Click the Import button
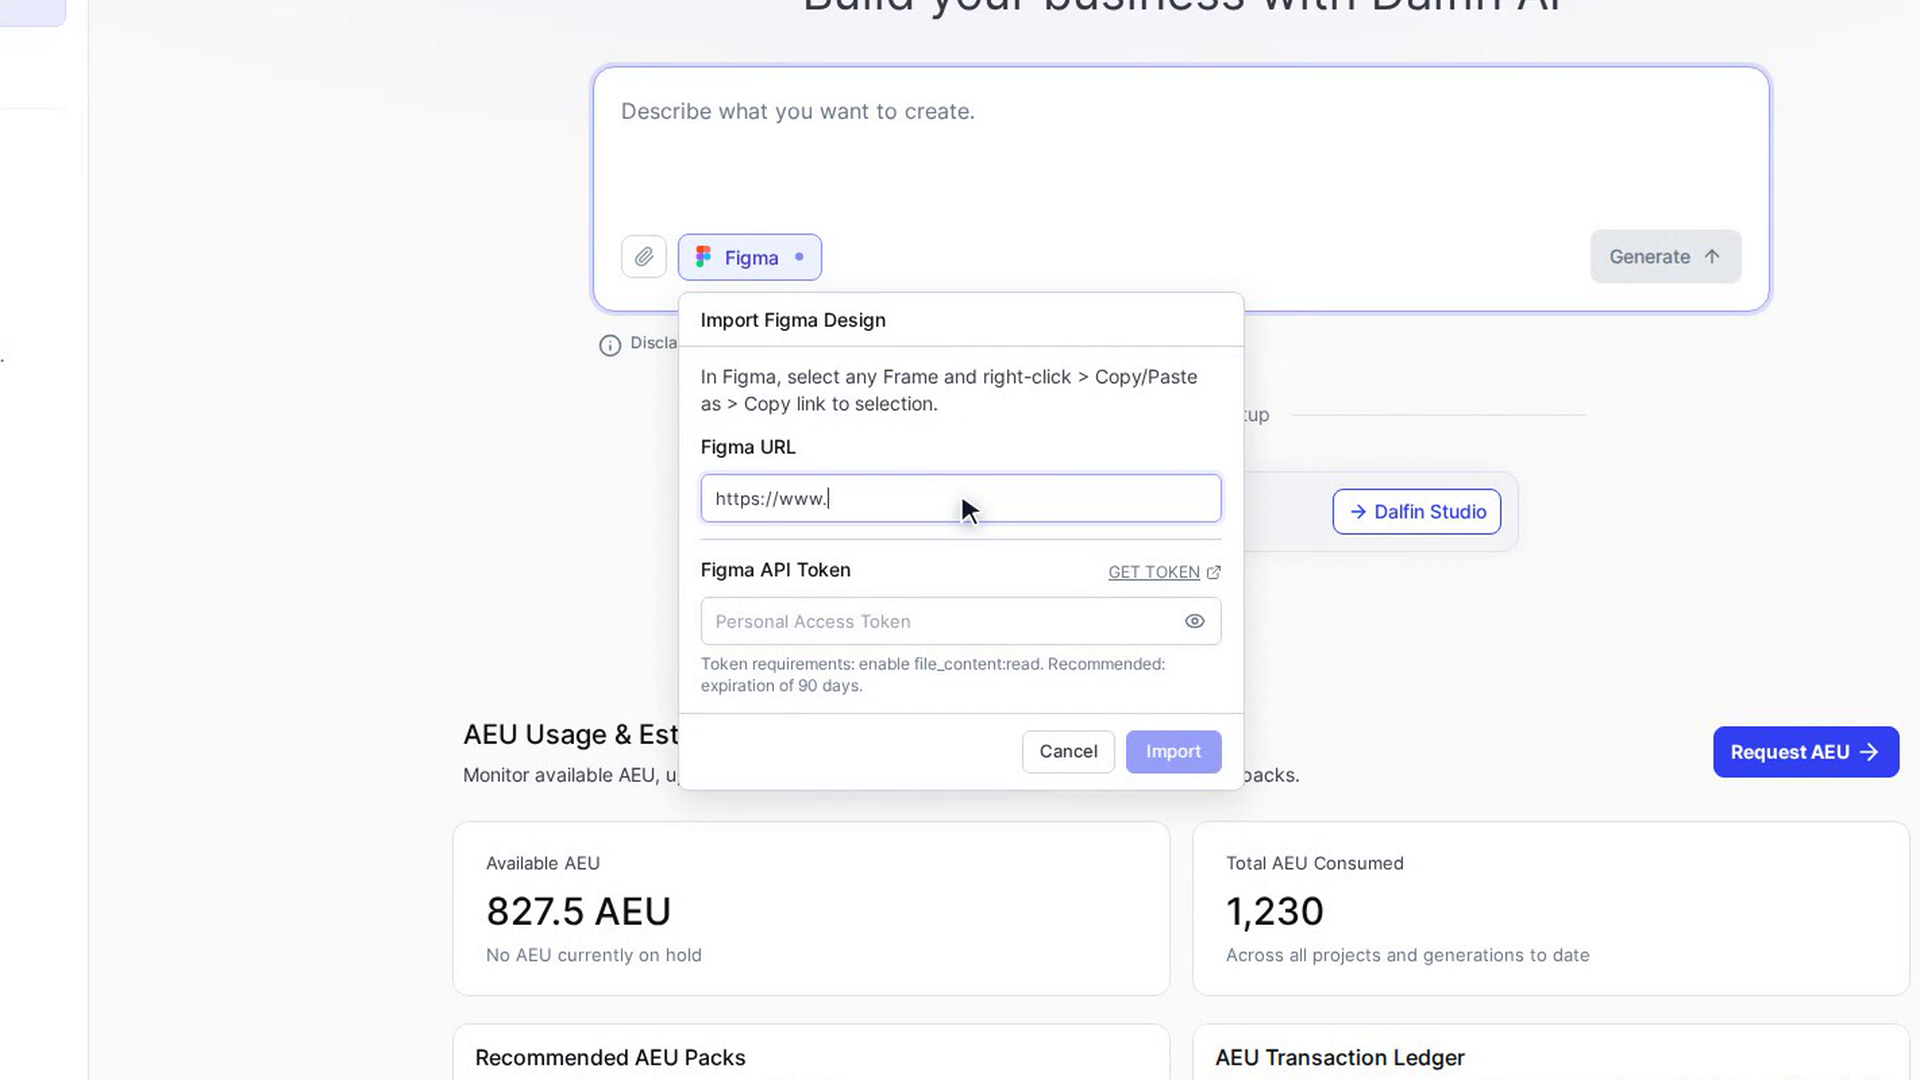This screenshot has width=1920, height=1080. [x=1173, y=751]
